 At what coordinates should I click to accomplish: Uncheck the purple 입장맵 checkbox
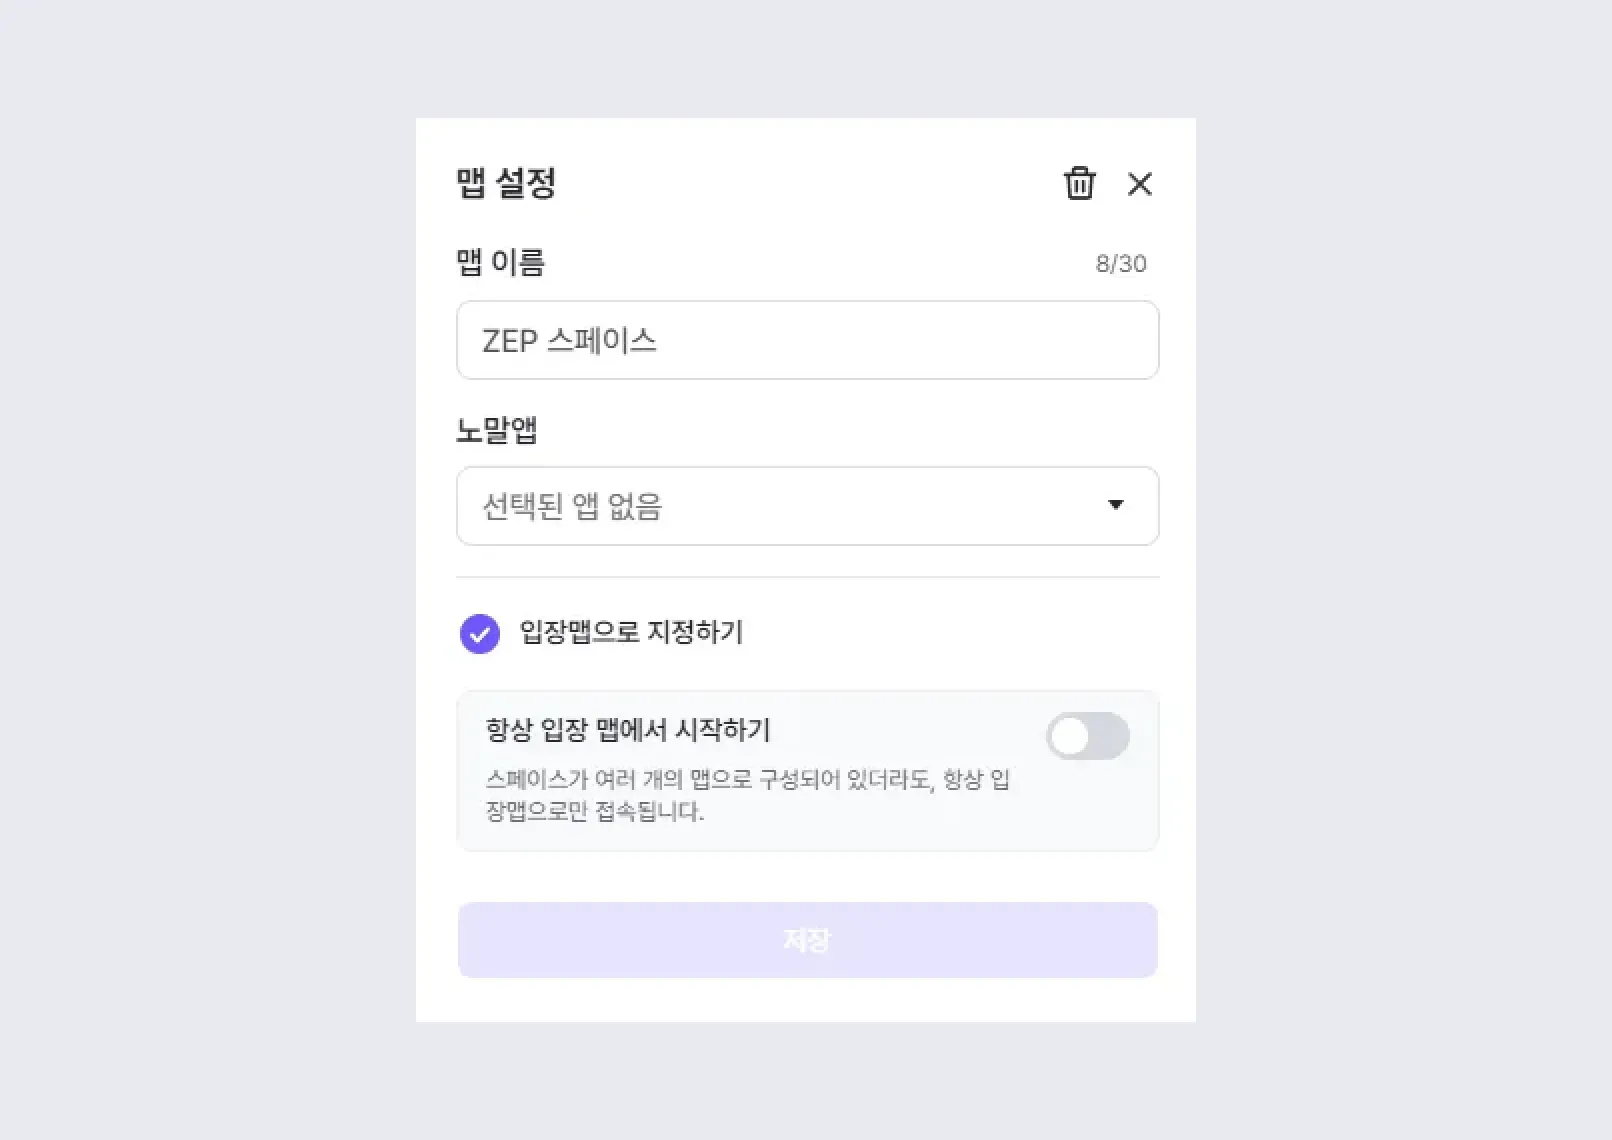(480, 633)
